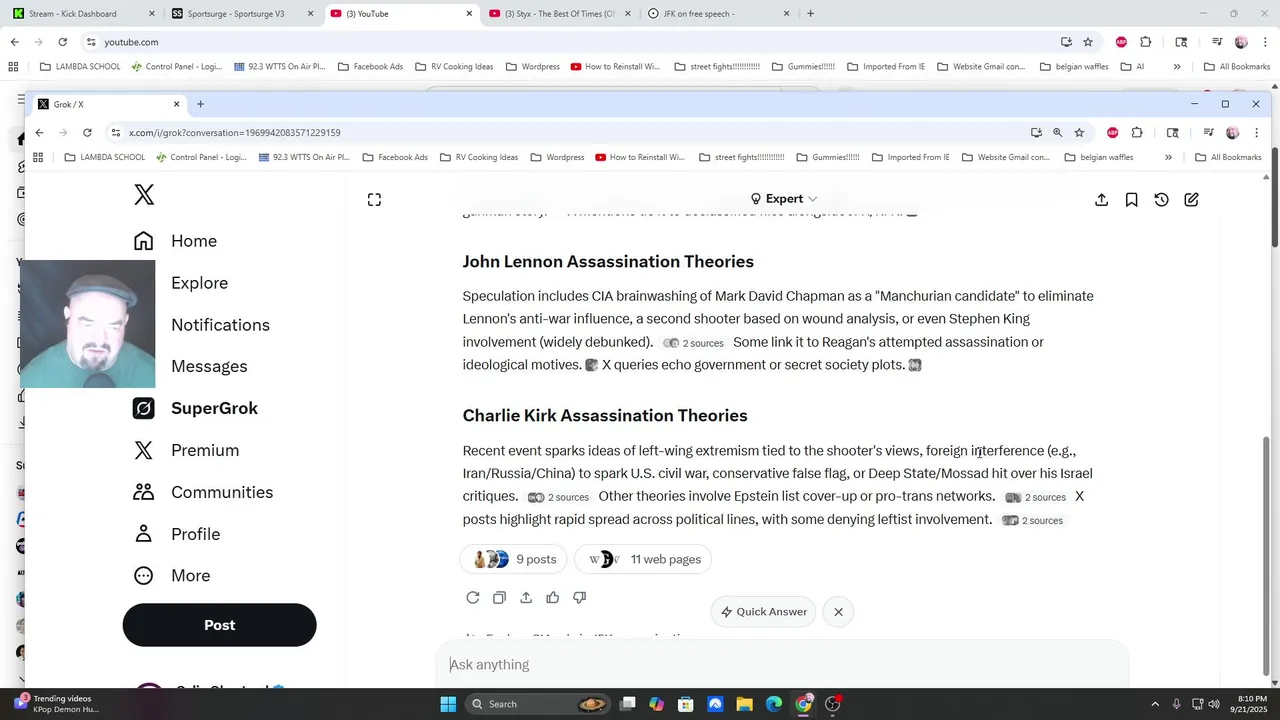Image resolution: width=1280 pixels, height=720 pixels.
Task: Toggle Grok fullscreen view icon
Action: (x=374, y=200)
